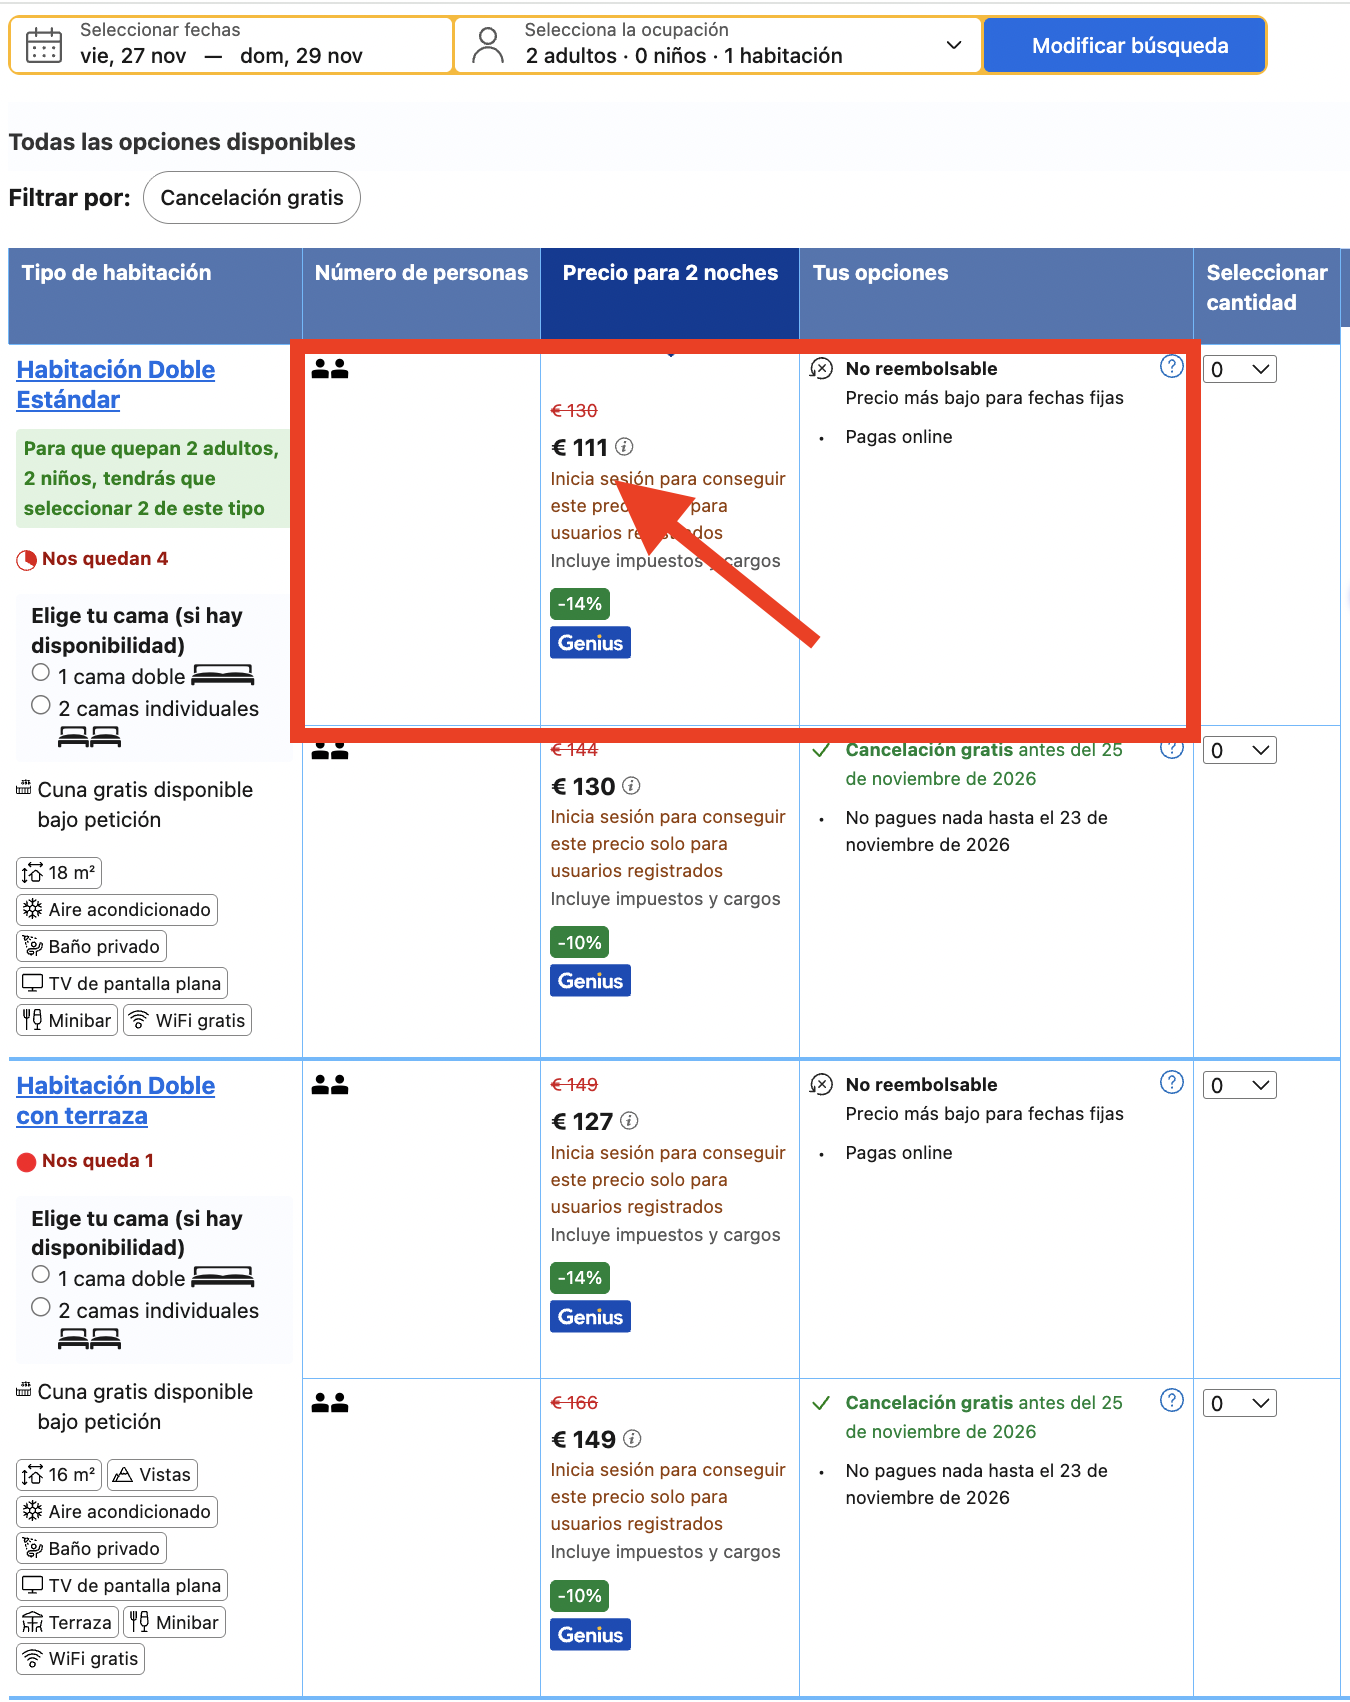Open the quantity dropdown for the € 111 option
The width and height of the screenshot is (1350, 1702).
click(1239, 370)
